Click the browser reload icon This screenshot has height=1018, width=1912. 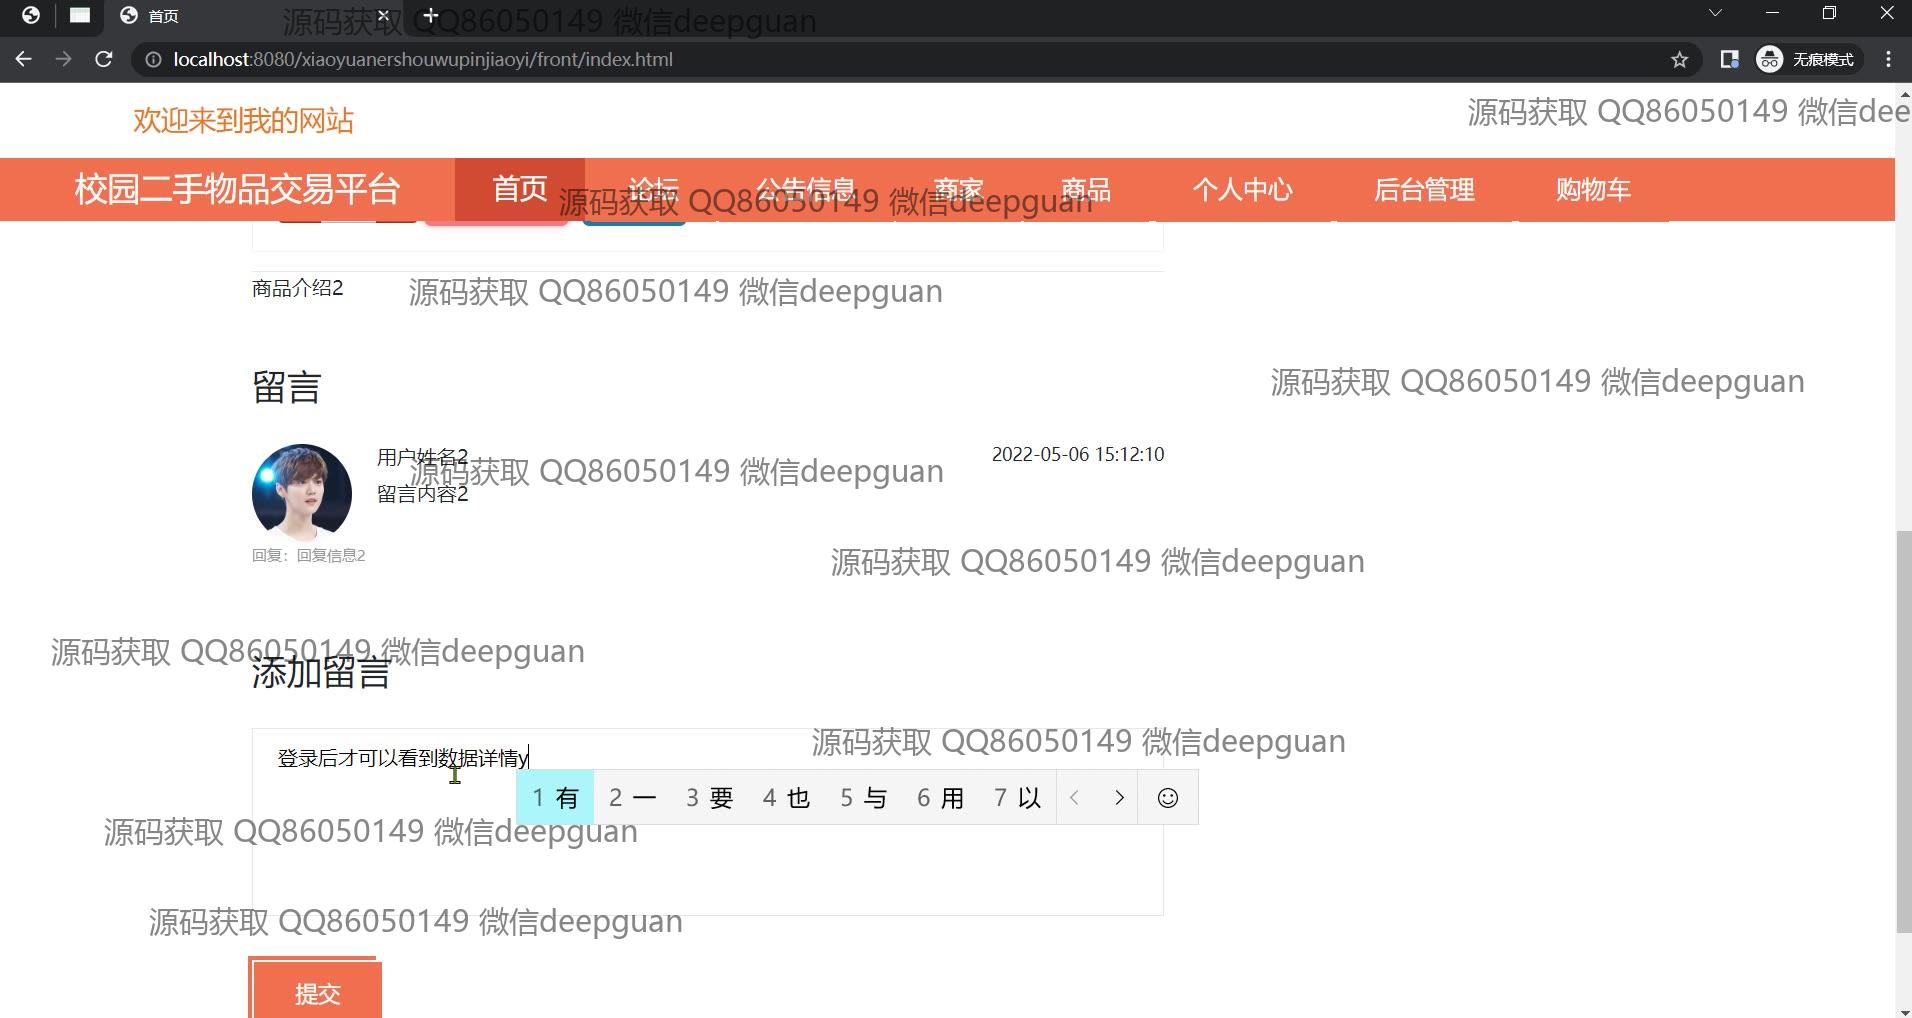[103, 60]
